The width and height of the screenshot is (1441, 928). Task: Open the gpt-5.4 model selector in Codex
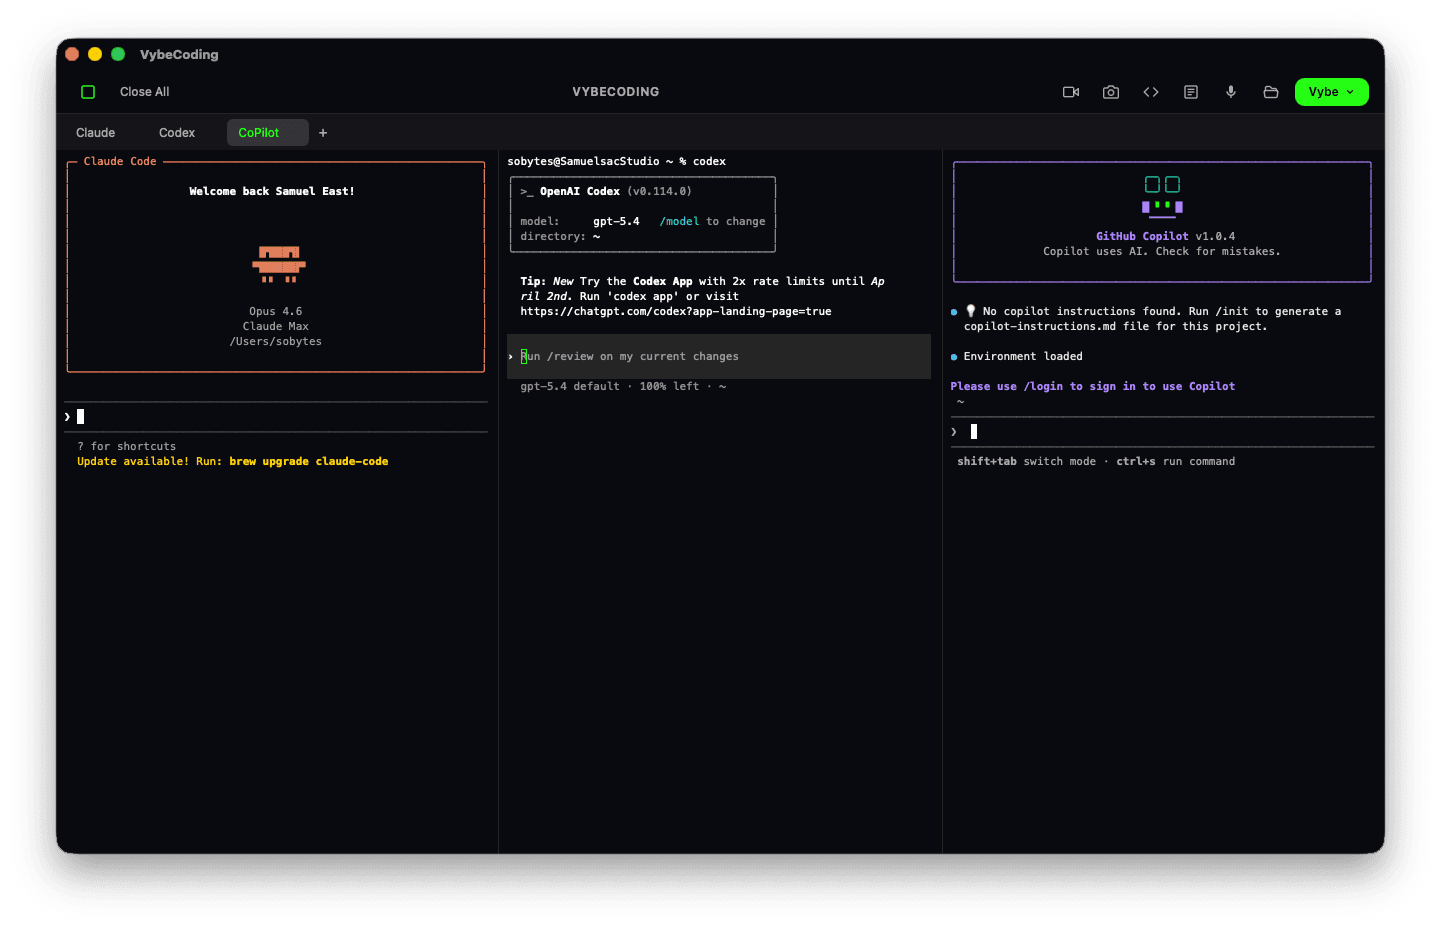[x=617, y=221]
